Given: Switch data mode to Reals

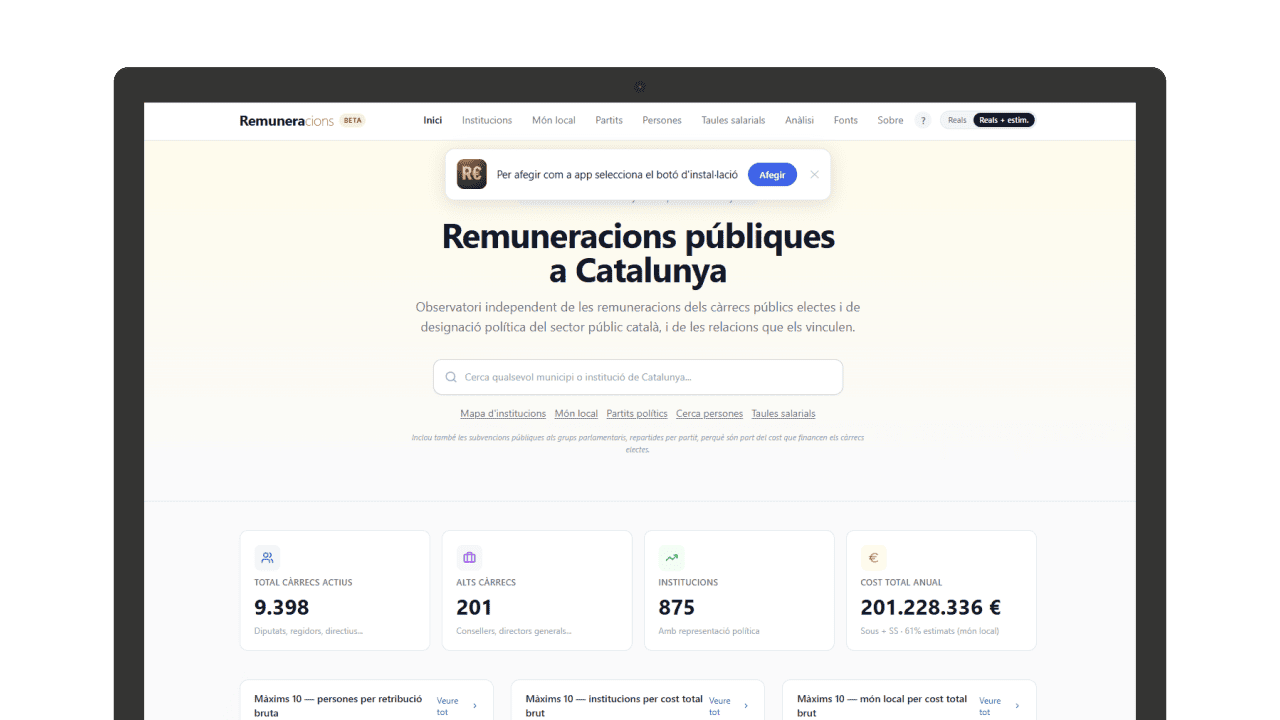Looking at the screenshot, I should [x=957, y=120].
